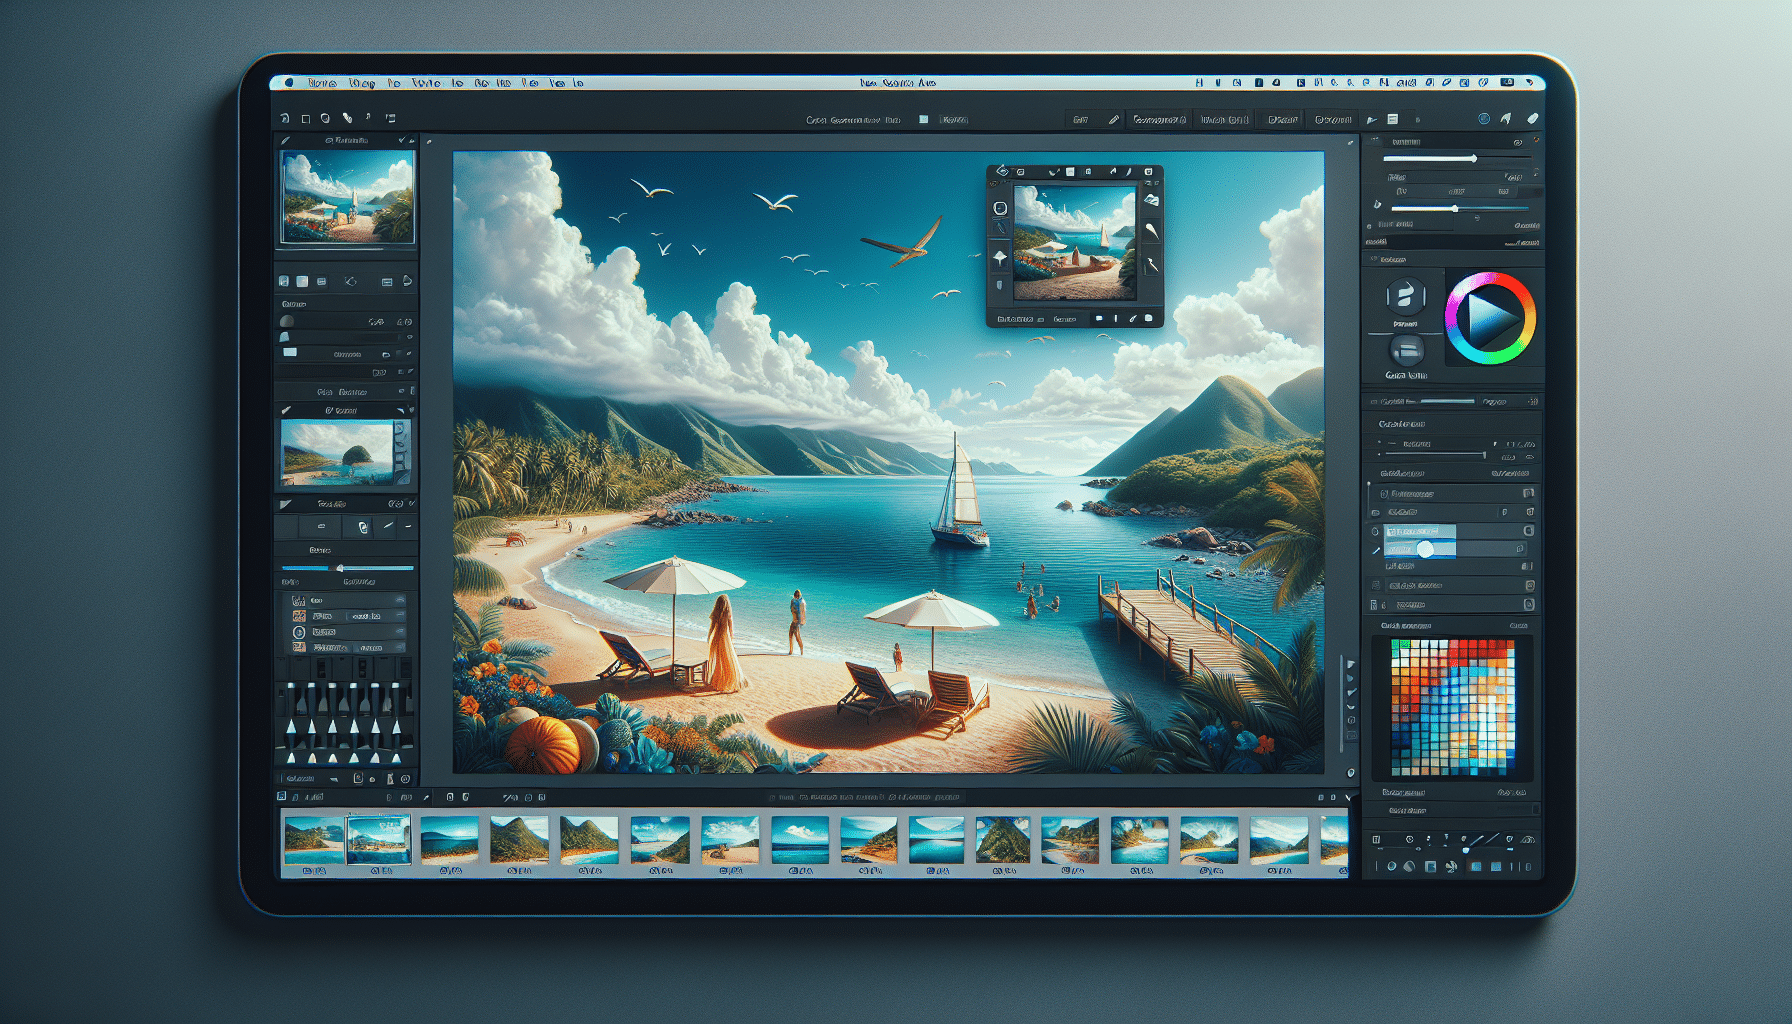Click the rounded square tool in floating preview panel
Screen dimensions: 1792x1024
(1000, 208)
